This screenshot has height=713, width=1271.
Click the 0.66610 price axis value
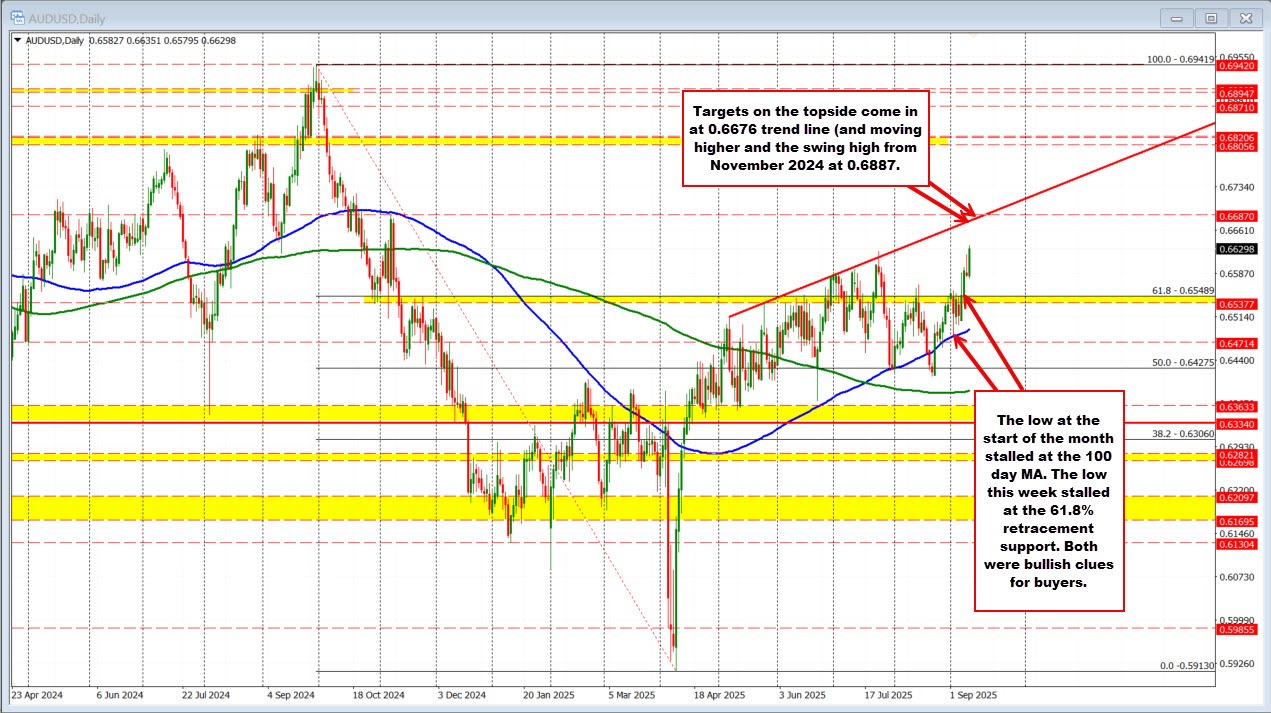coord(1236,230)
